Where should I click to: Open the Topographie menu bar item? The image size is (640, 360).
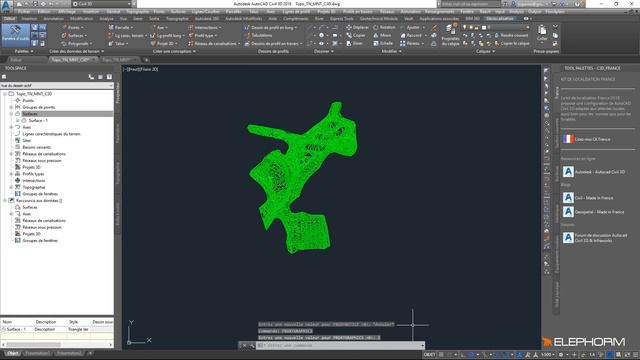[138, 12]
